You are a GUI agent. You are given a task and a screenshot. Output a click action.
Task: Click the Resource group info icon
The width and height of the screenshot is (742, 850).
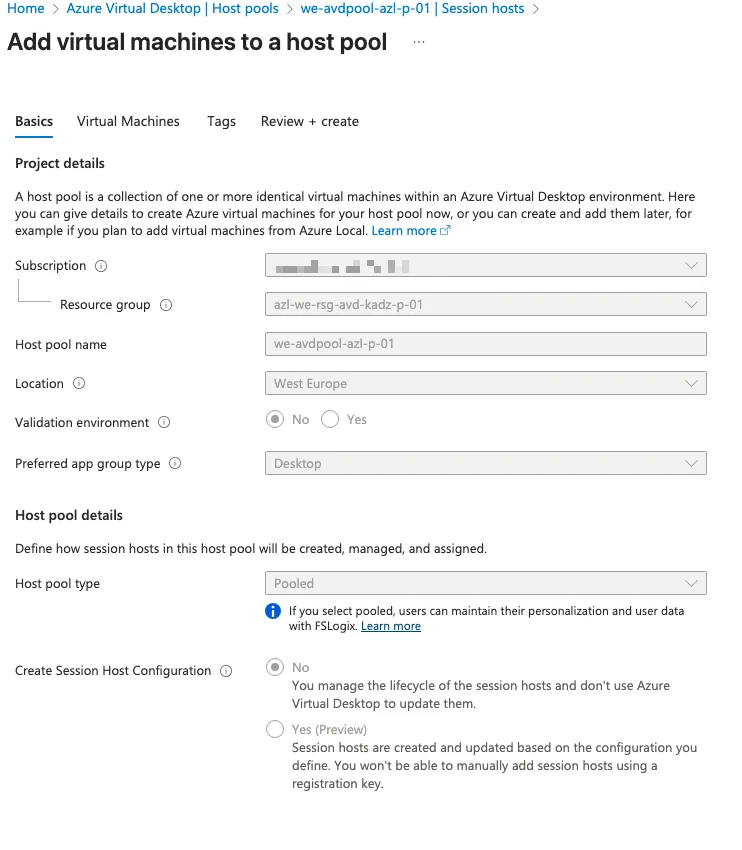tap(166, 305)
